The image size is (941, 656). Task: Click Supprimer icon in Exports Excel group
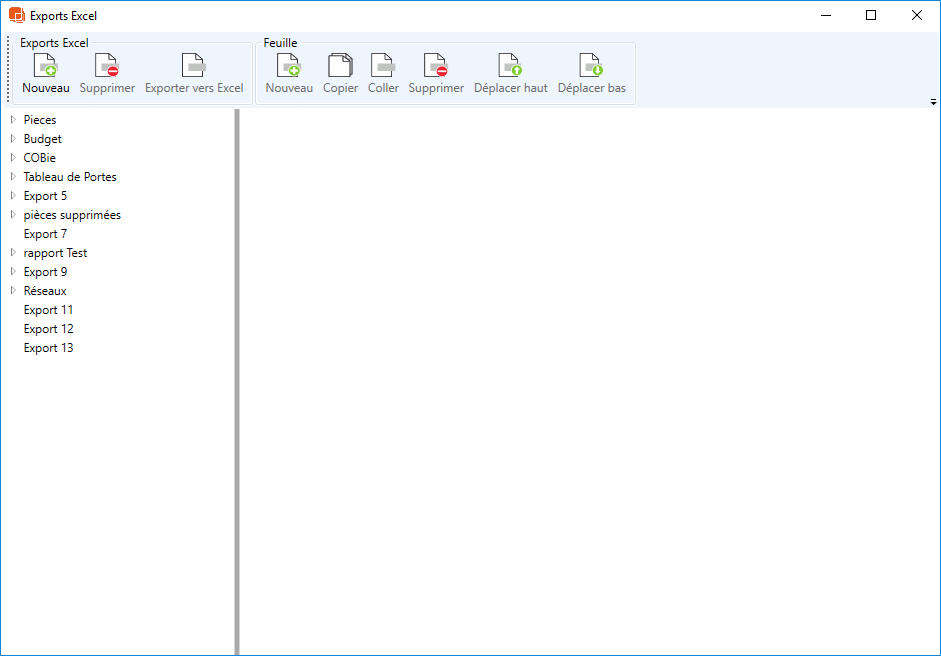click(x=107, y=66)
